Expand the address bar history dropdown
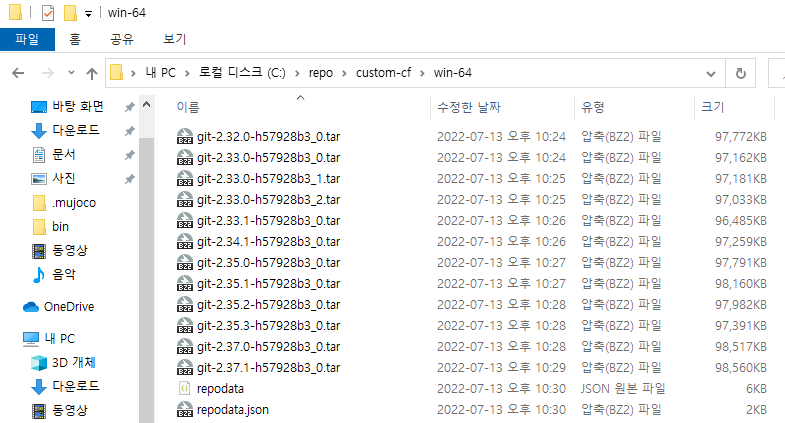Screen dimensions: 785x423 pyautogui.click(x=710, y=74)
